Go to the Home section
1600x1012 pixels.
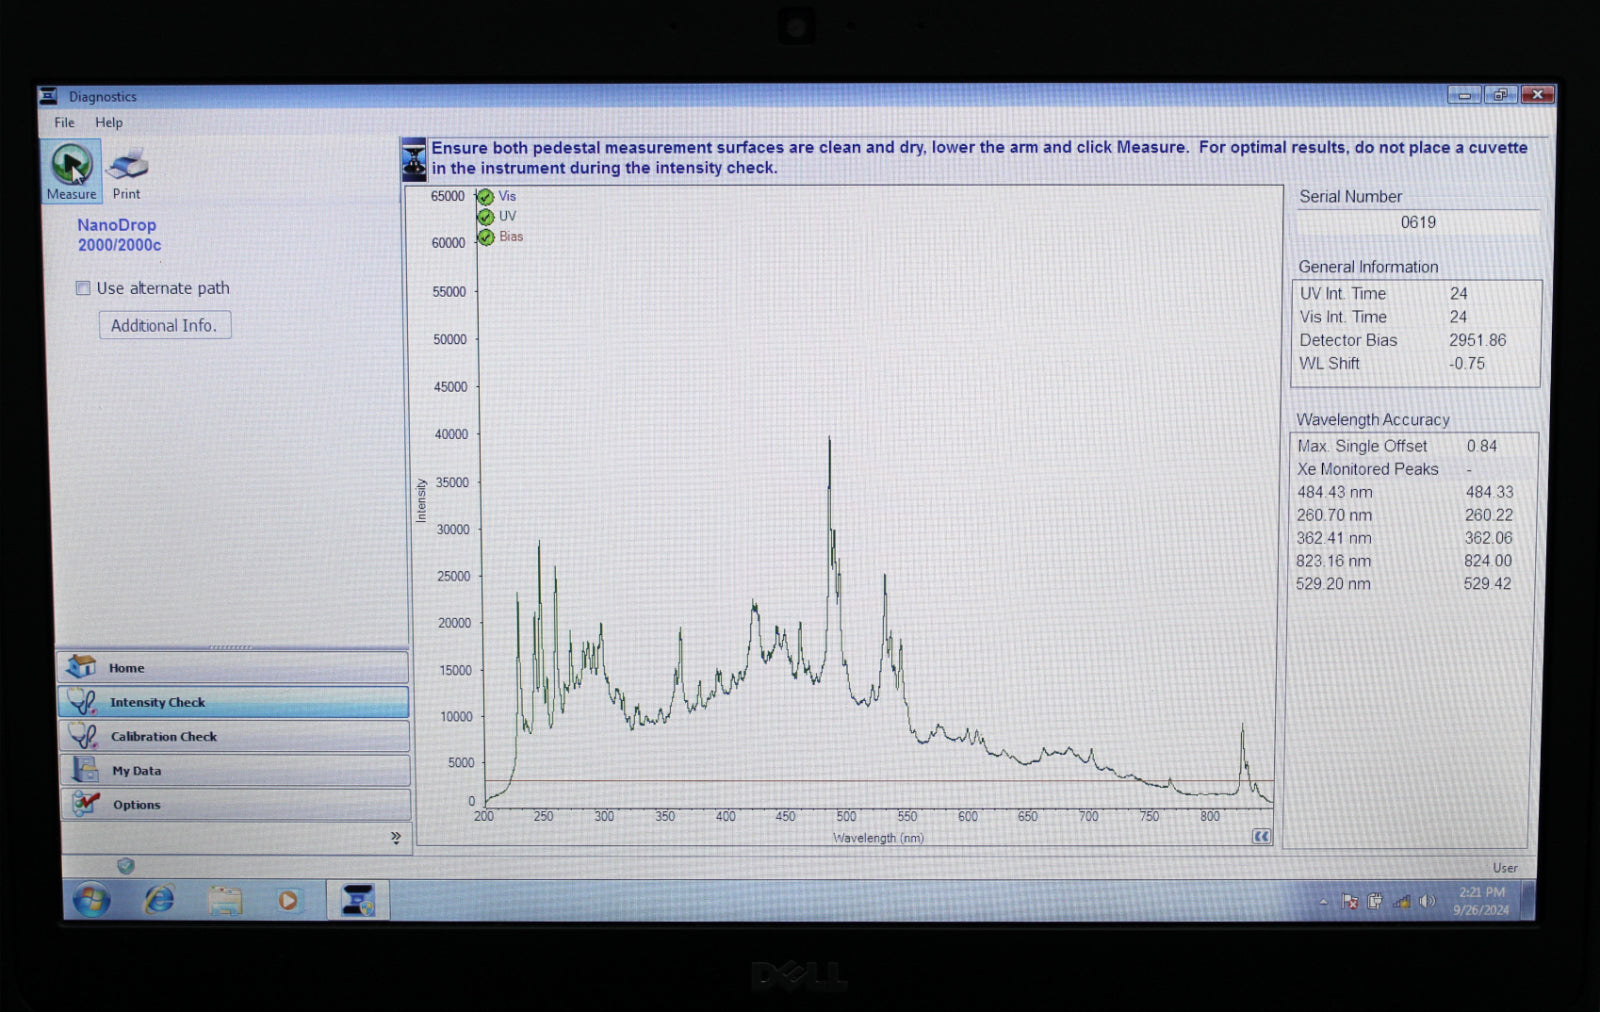(x=234, y=667)
